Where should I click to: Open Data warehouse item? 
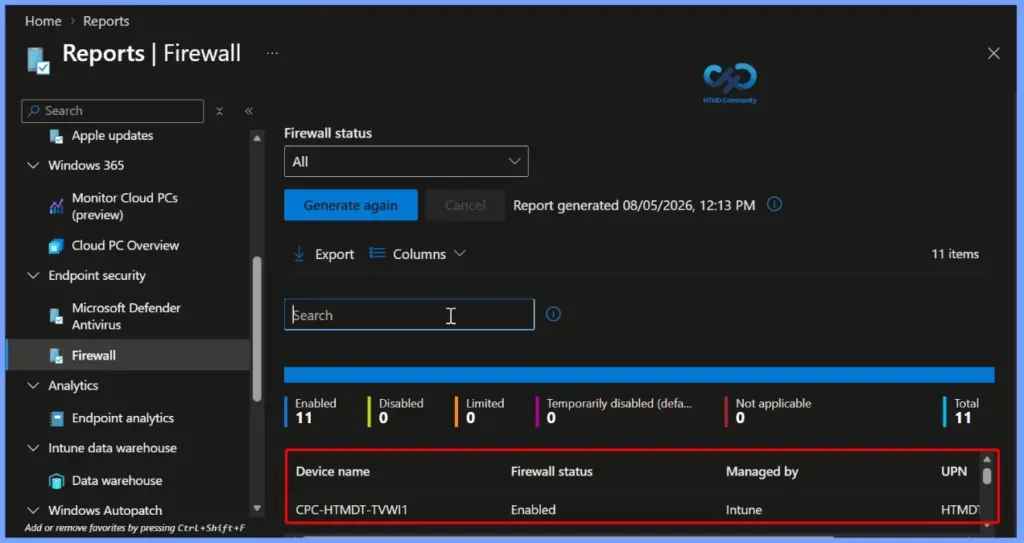117,481
